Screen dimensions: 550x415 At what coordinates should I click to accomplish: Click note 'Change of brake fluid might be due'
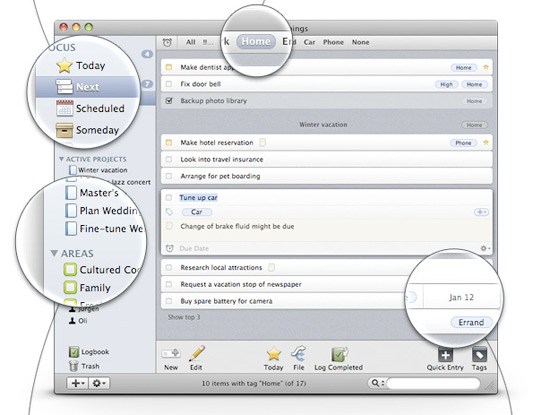coord(237,227)
